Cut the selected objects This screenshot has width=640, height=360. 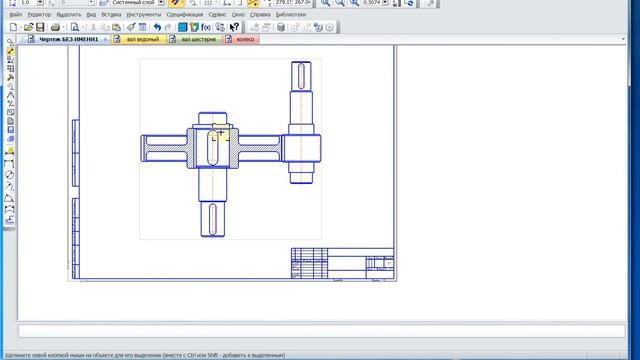click(x=93, y=27)
